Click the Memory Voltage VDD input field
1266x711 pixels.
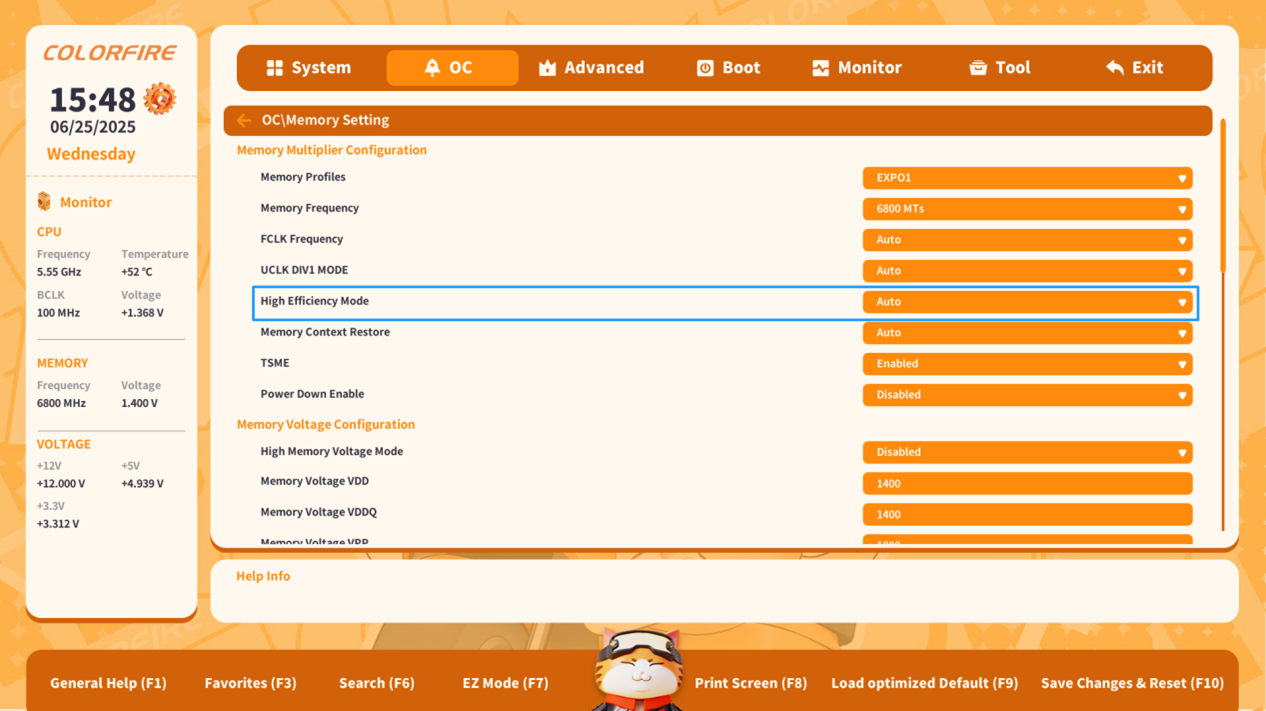click(1027, 483)
